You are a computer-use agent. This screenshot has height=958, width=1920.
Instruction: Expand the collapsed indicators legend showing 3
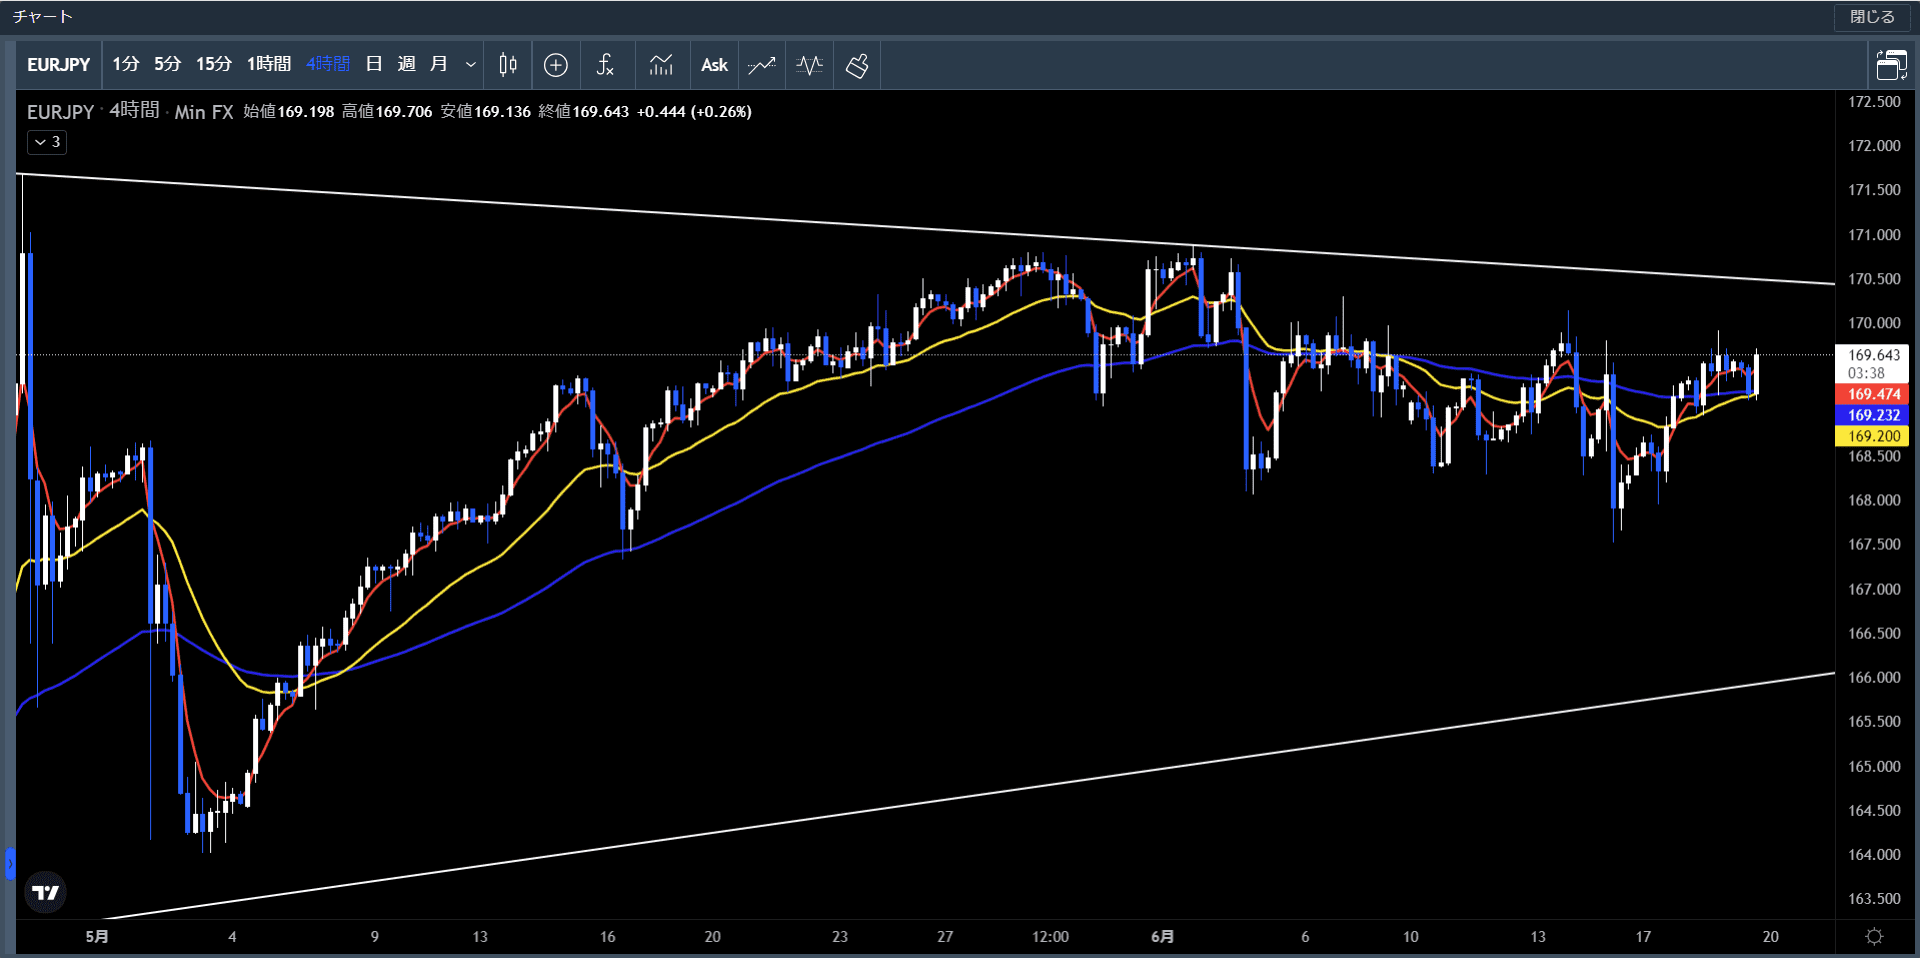pos(47,142)
